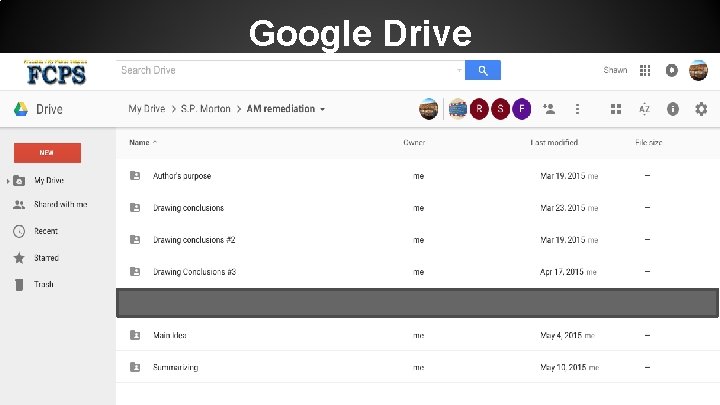The image size is (720, 405).
Task: Click the File size column header
Action: (x=648, y=142)
